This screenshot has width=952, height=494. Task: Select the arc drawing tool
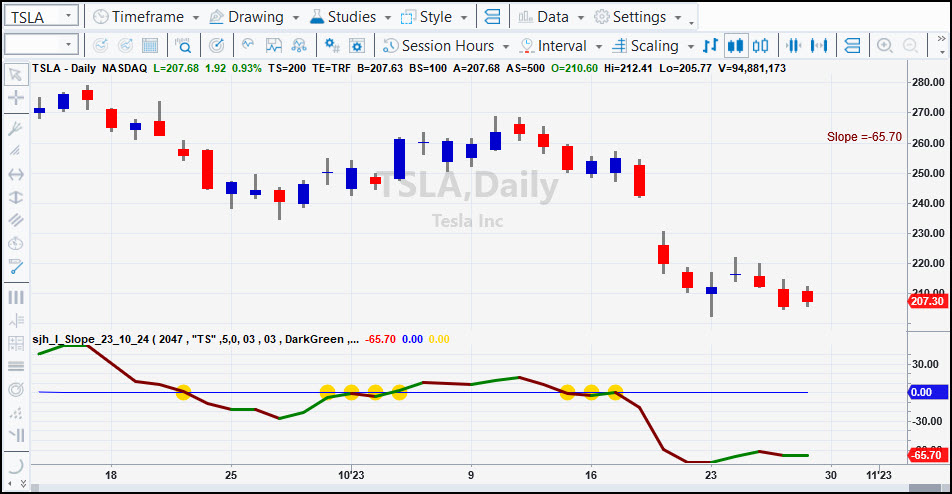pos(16,465)
